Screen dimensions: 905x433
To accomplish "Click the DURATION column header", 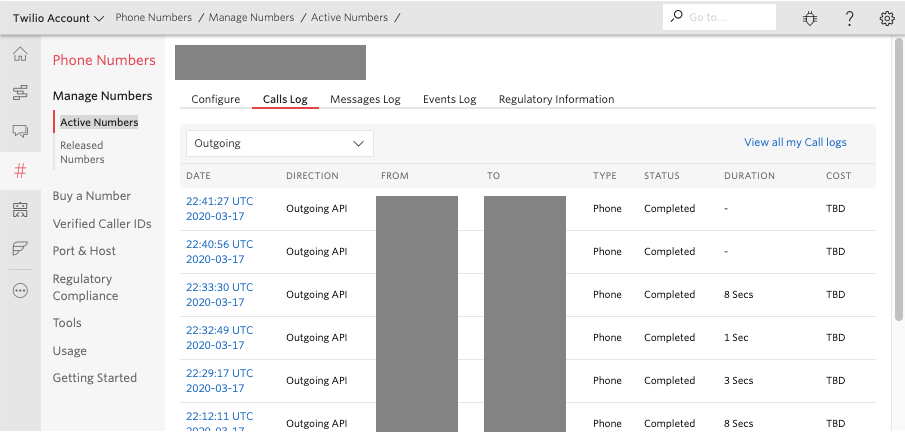I will tap(749, 176).
